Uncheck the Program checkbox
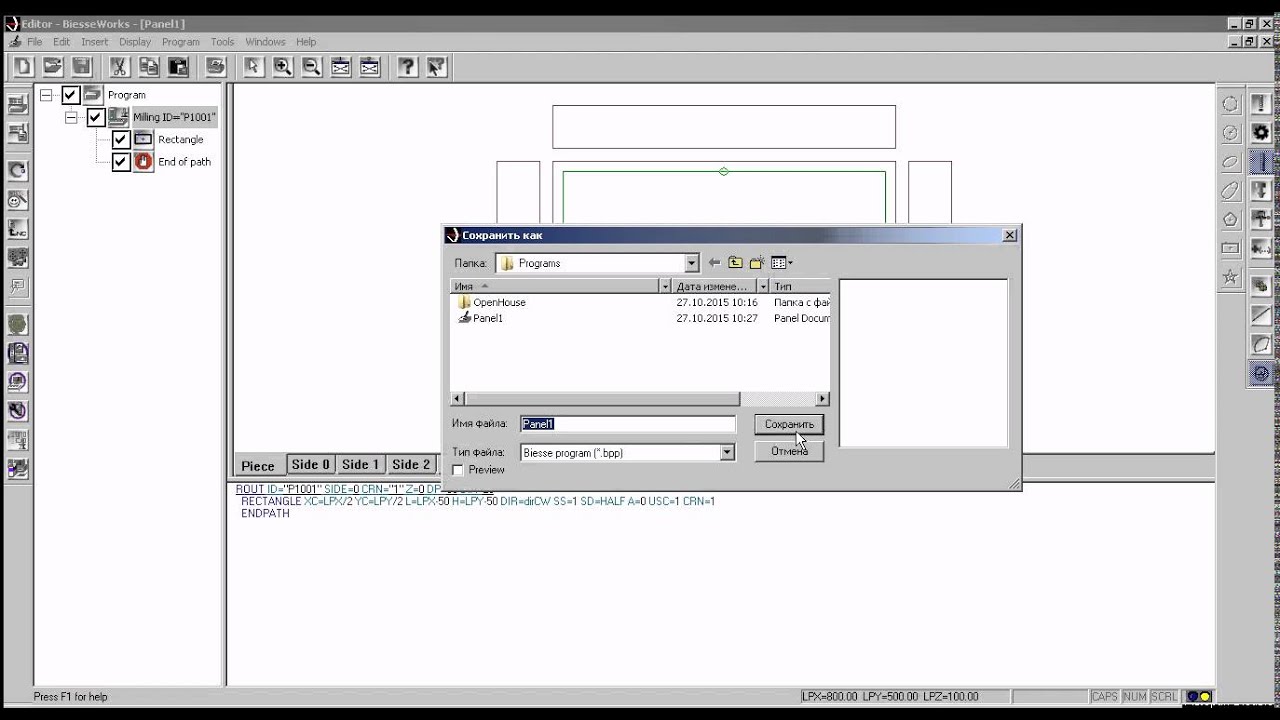Image resolution: width=1280 pixels, height=720 pixels. tap(70, 95)
